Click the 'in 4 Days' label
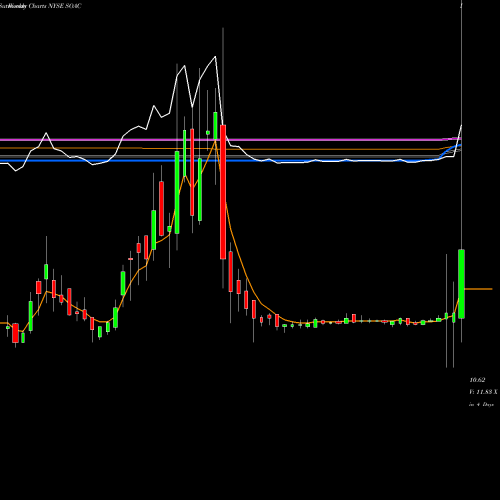The height and width of the screenshot is (500, 500). [482, 404]
